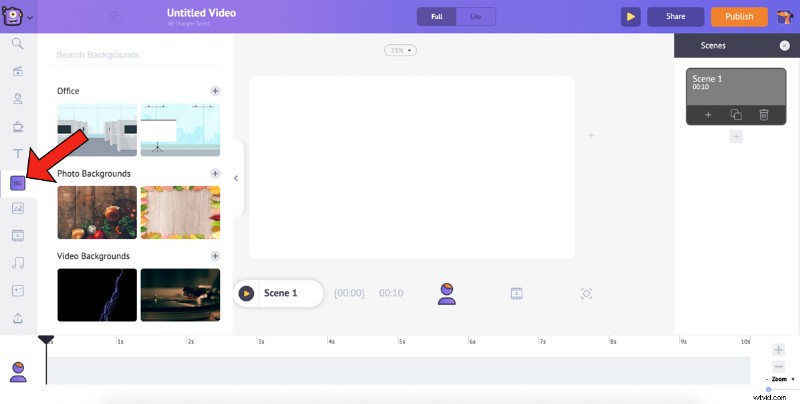Open the BG backgrounds library
Image resolution: width=800 pixels, height=404 pixels.
click(x=18, y=183)
